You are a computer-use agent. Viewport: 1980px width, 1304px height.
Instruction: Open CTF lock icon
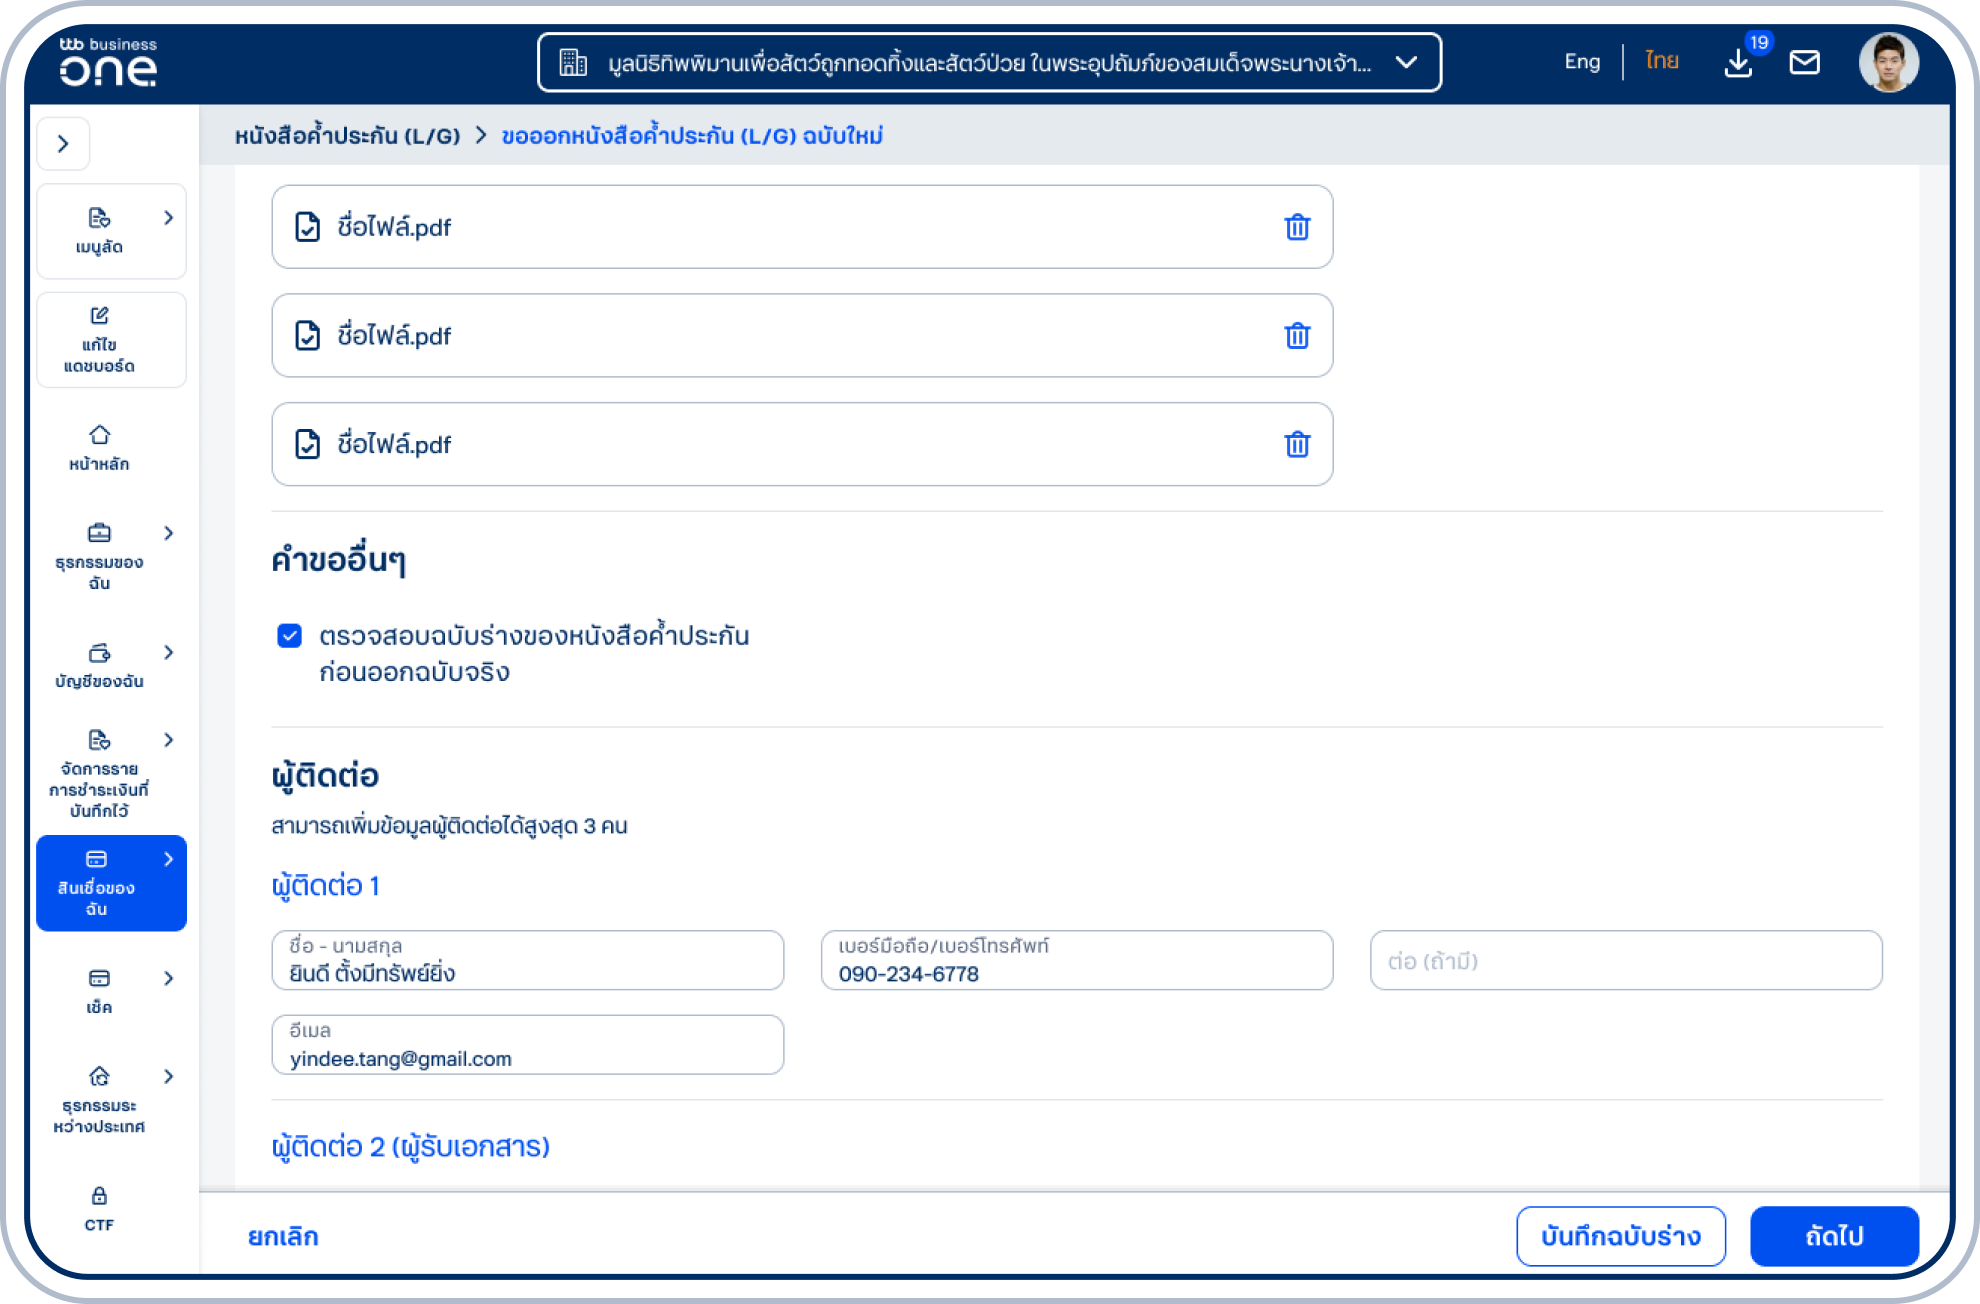coord(99,1196)
